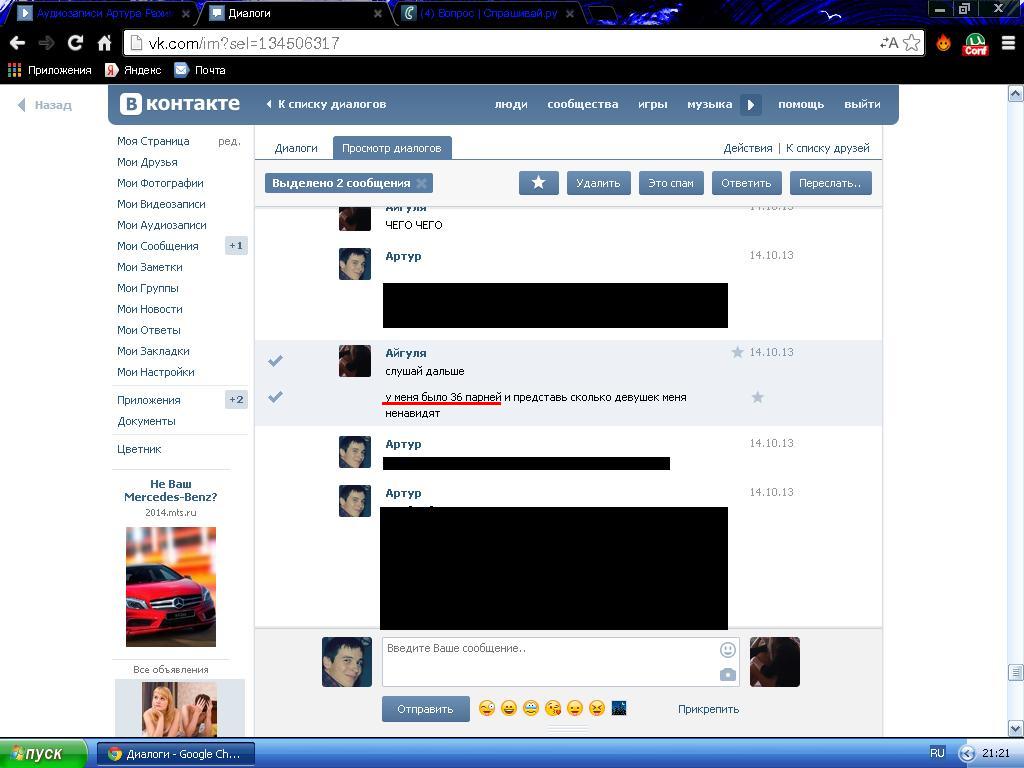Open the emoji picker smiley in message box
Screen dimensions: 1024x768
point(728,650)
